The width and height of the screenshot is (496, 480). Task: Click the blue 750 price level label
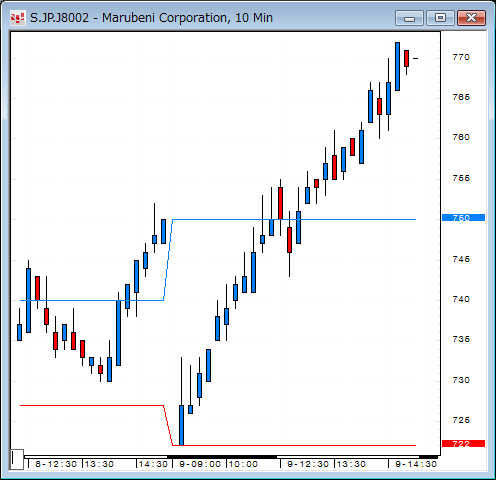(x=463, y=218)
